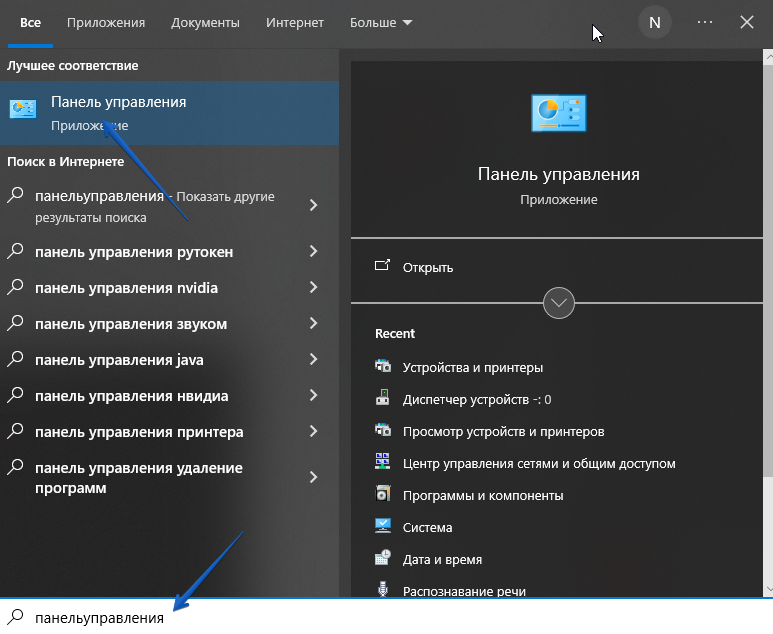Expand arrow for панель управления рутокен

click(313, 252)
